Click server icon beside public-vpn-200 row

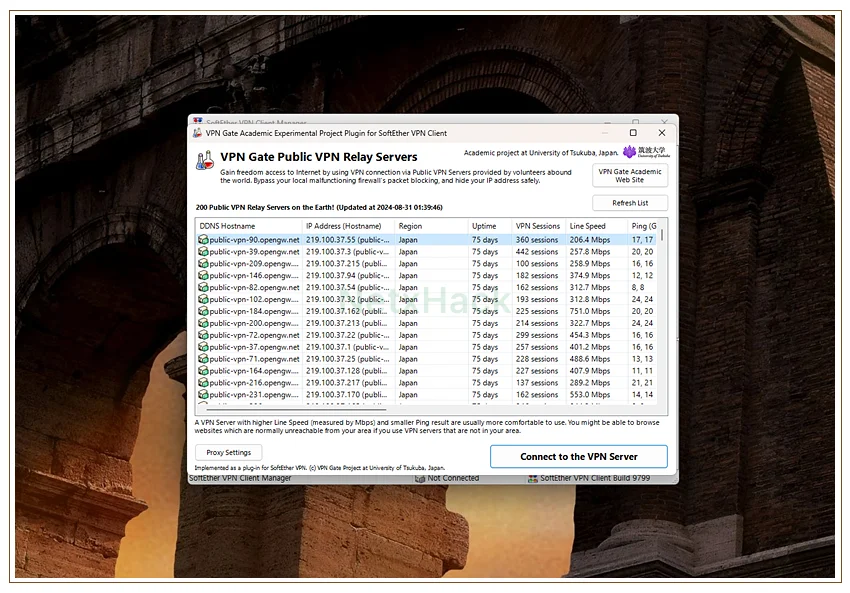(203, 323)
